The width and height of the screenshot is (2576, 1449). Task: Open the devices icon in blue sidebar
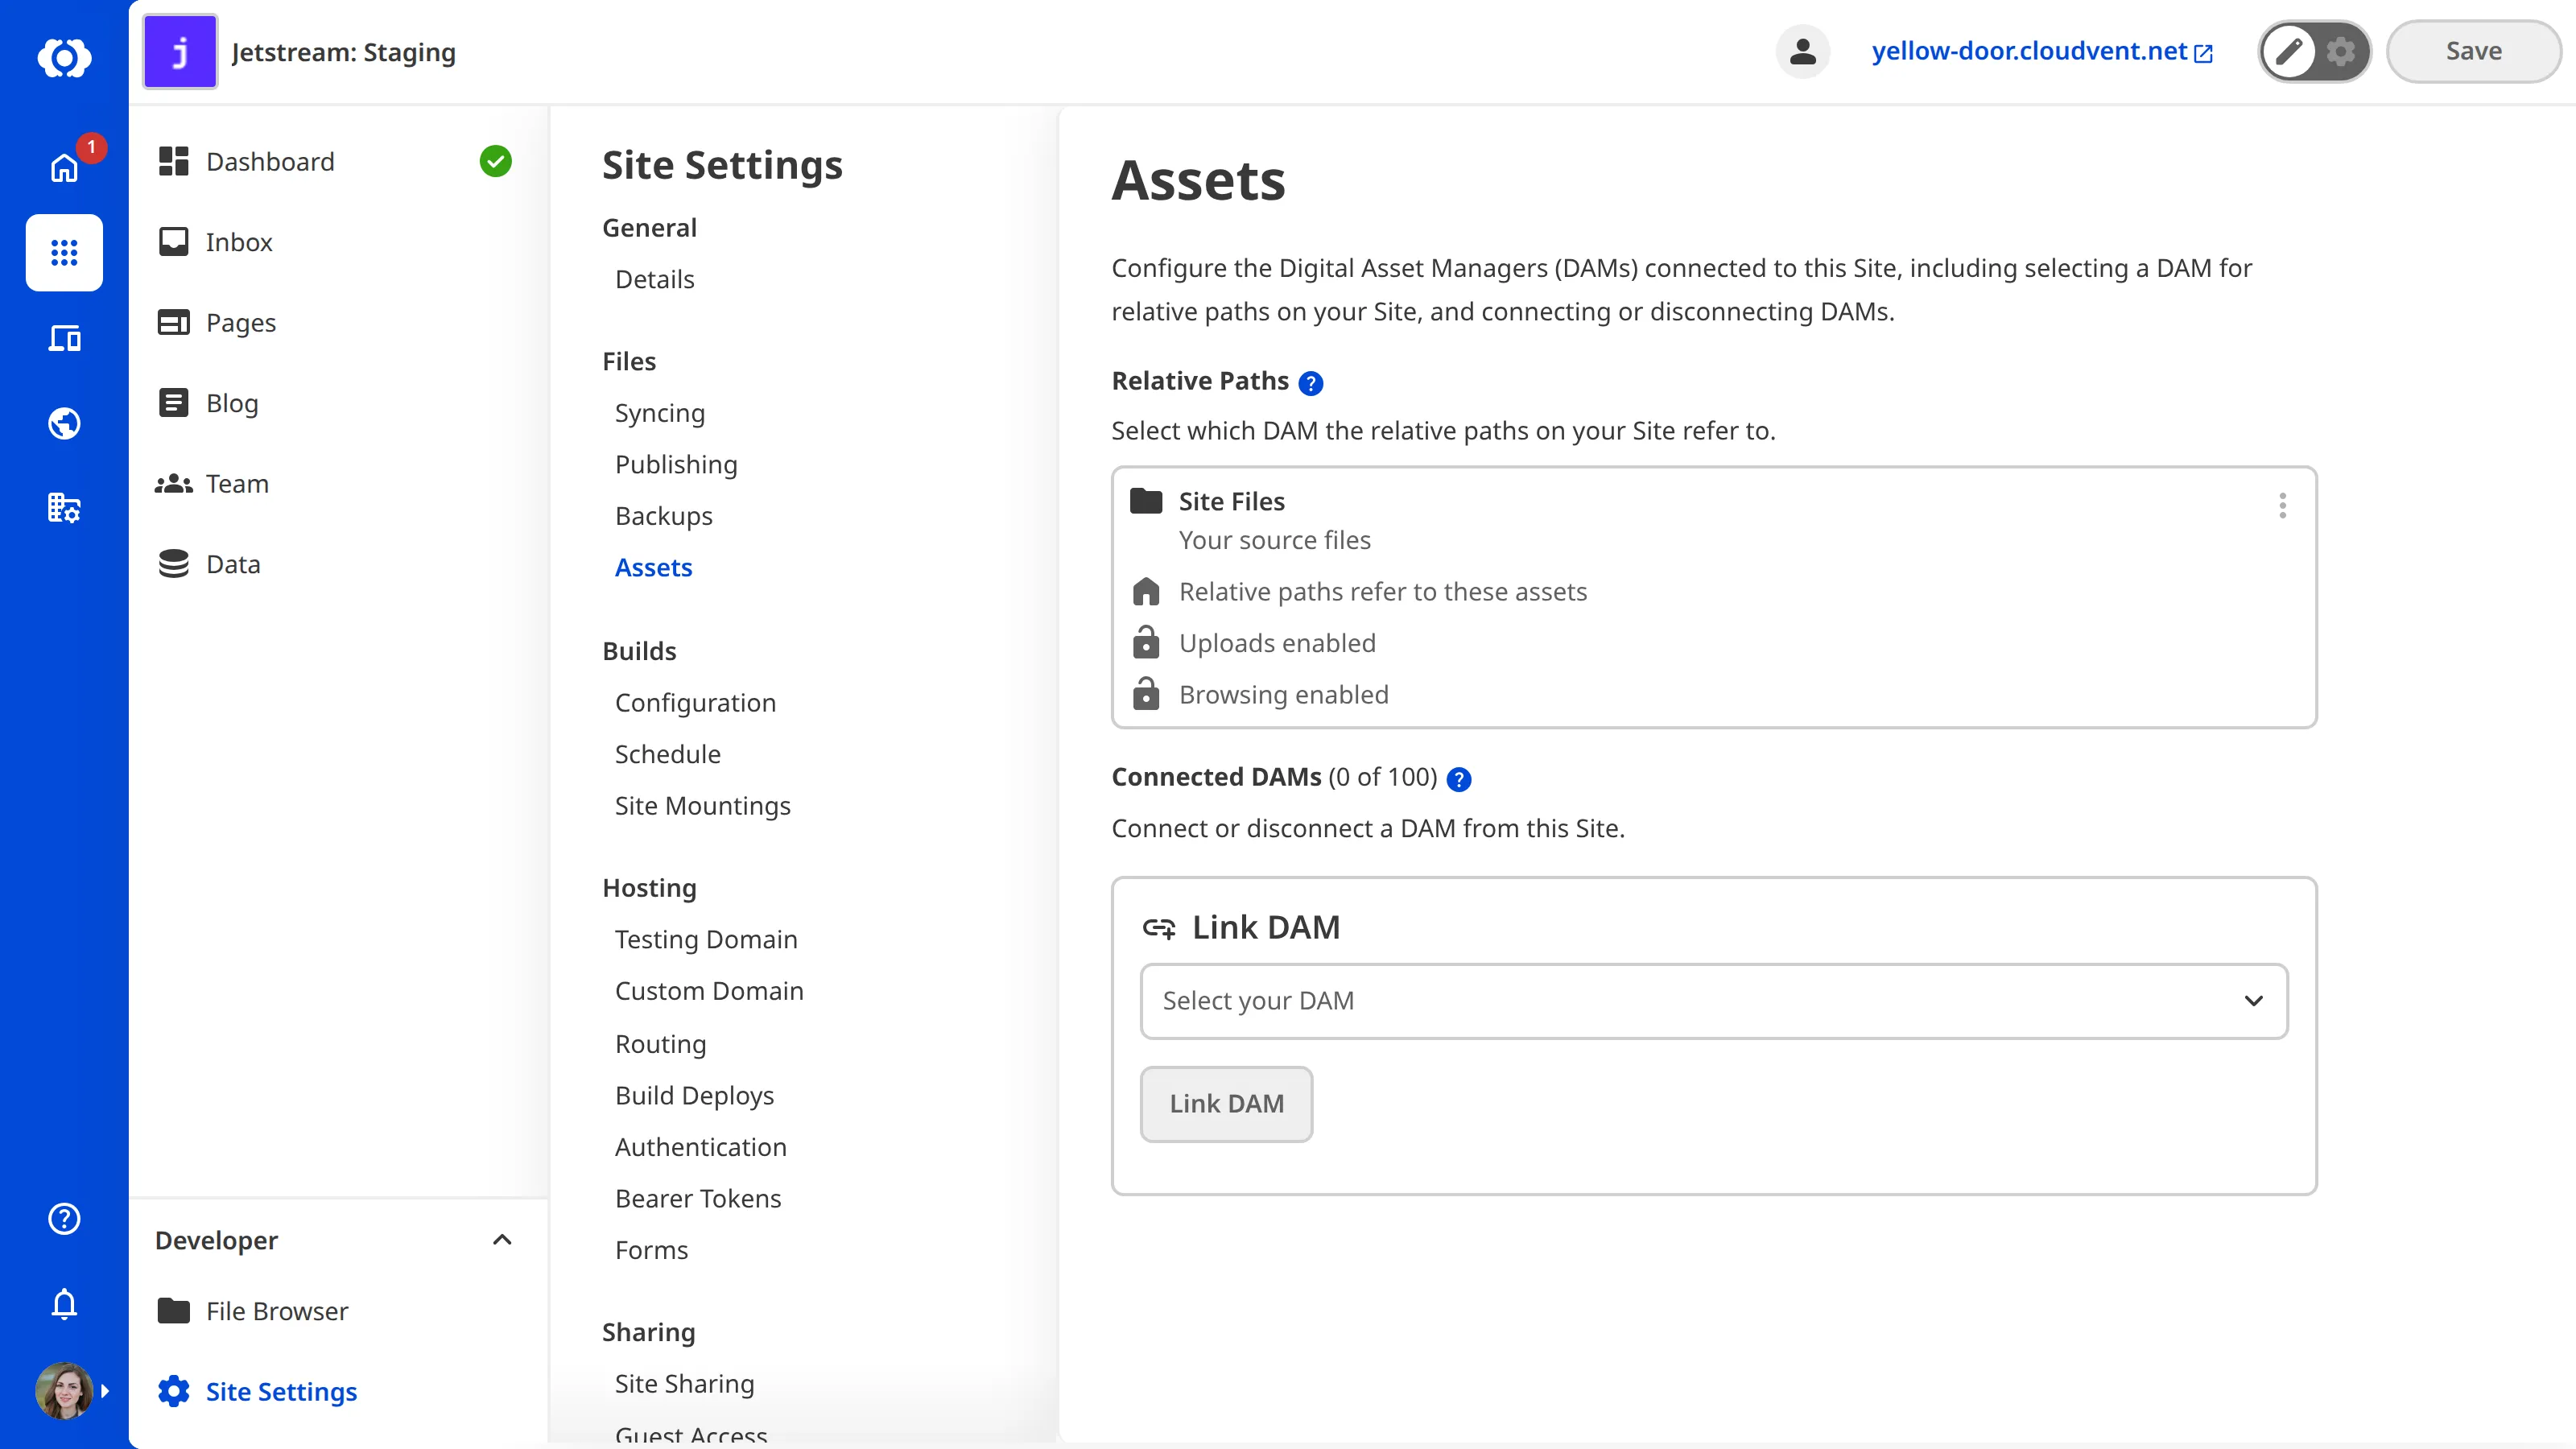64,338
